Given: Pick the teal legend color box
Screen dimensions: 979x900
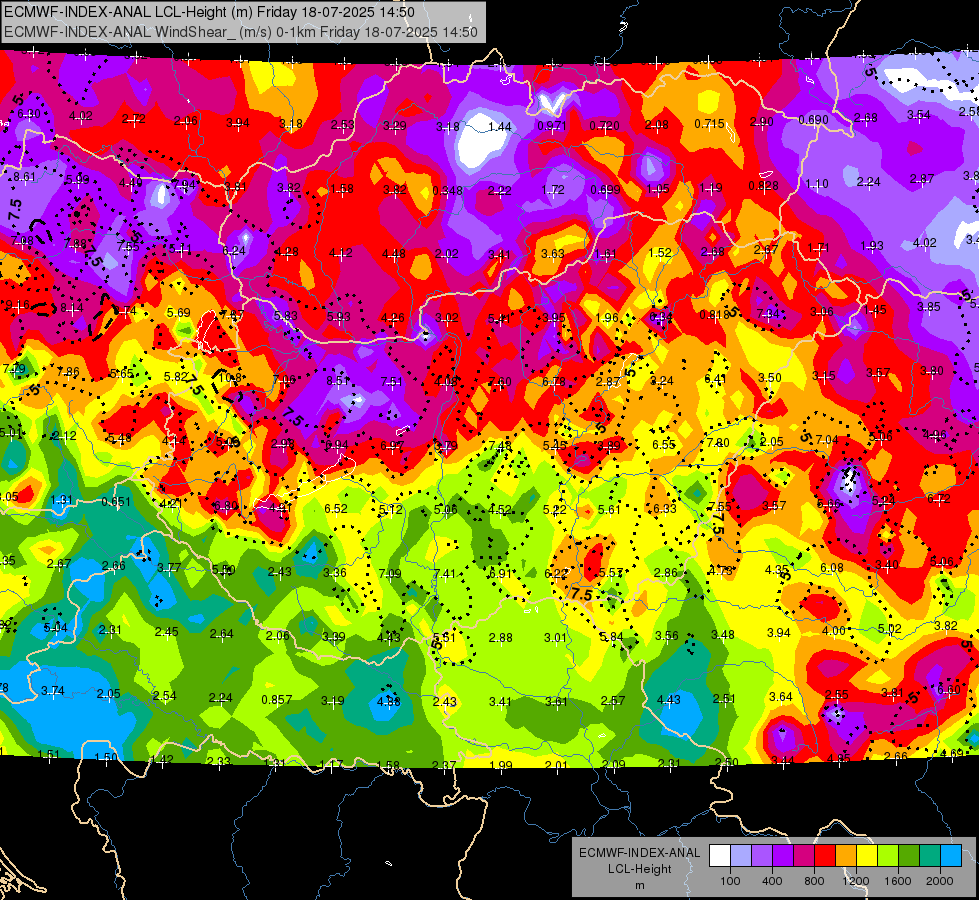Looking at the screenshot, I should tap(930, 855).
